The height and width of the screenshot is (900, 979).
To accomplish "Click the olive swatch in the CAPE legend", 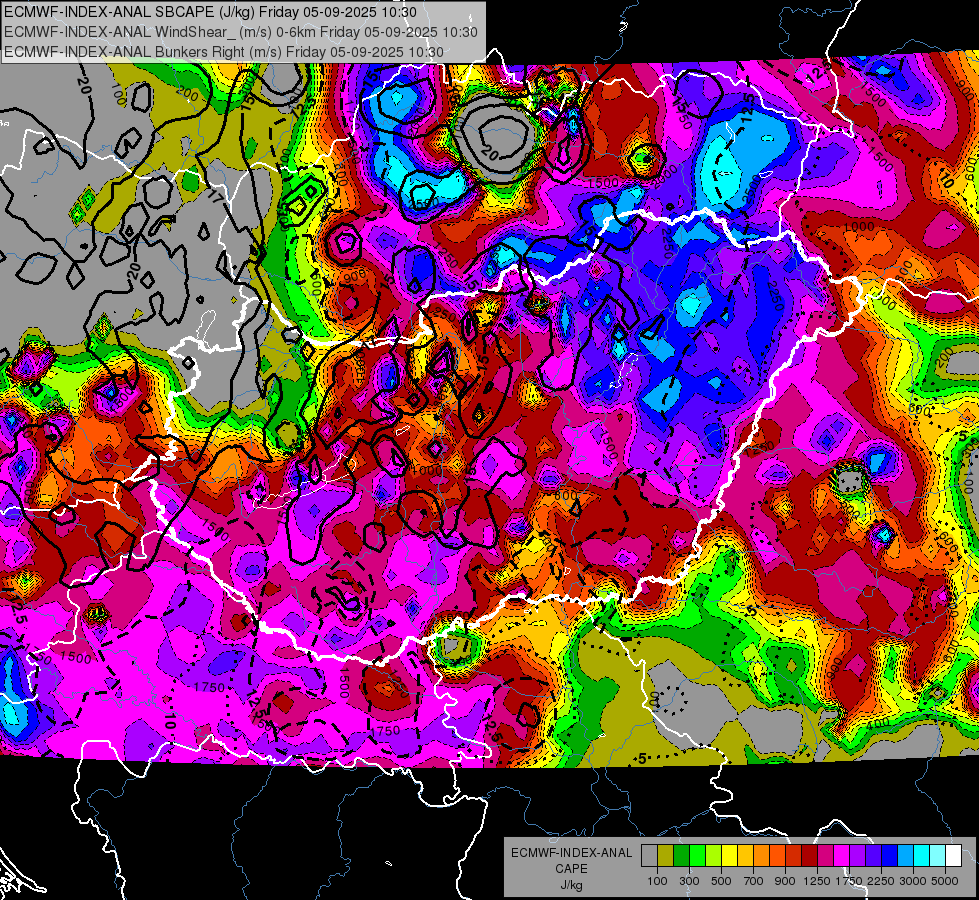I will (x=666, y=855).
